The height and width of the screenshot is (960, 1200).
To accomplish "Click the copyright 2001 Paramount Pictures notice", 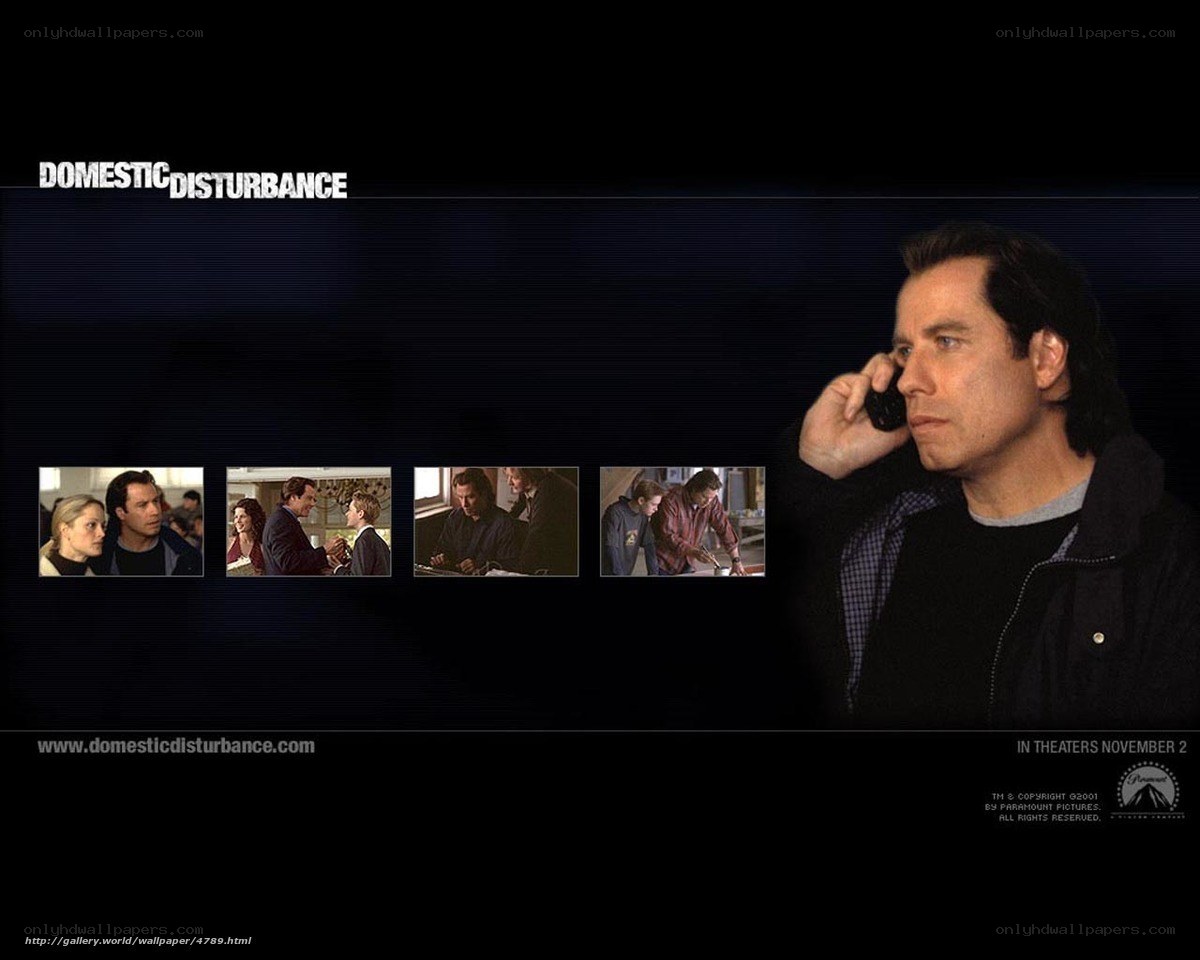I will point(1042,806).
